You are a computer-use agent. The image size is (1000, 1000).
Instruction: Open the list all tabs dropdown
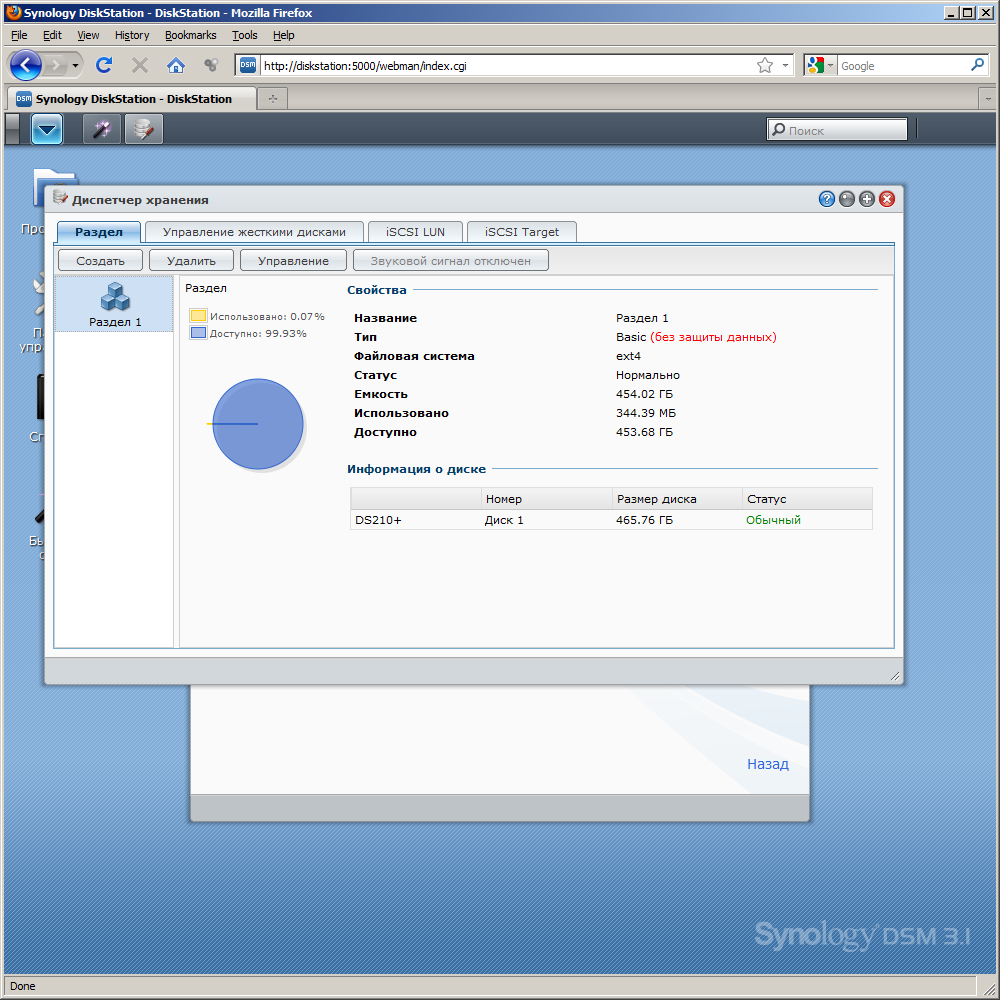tap(987, 99)
